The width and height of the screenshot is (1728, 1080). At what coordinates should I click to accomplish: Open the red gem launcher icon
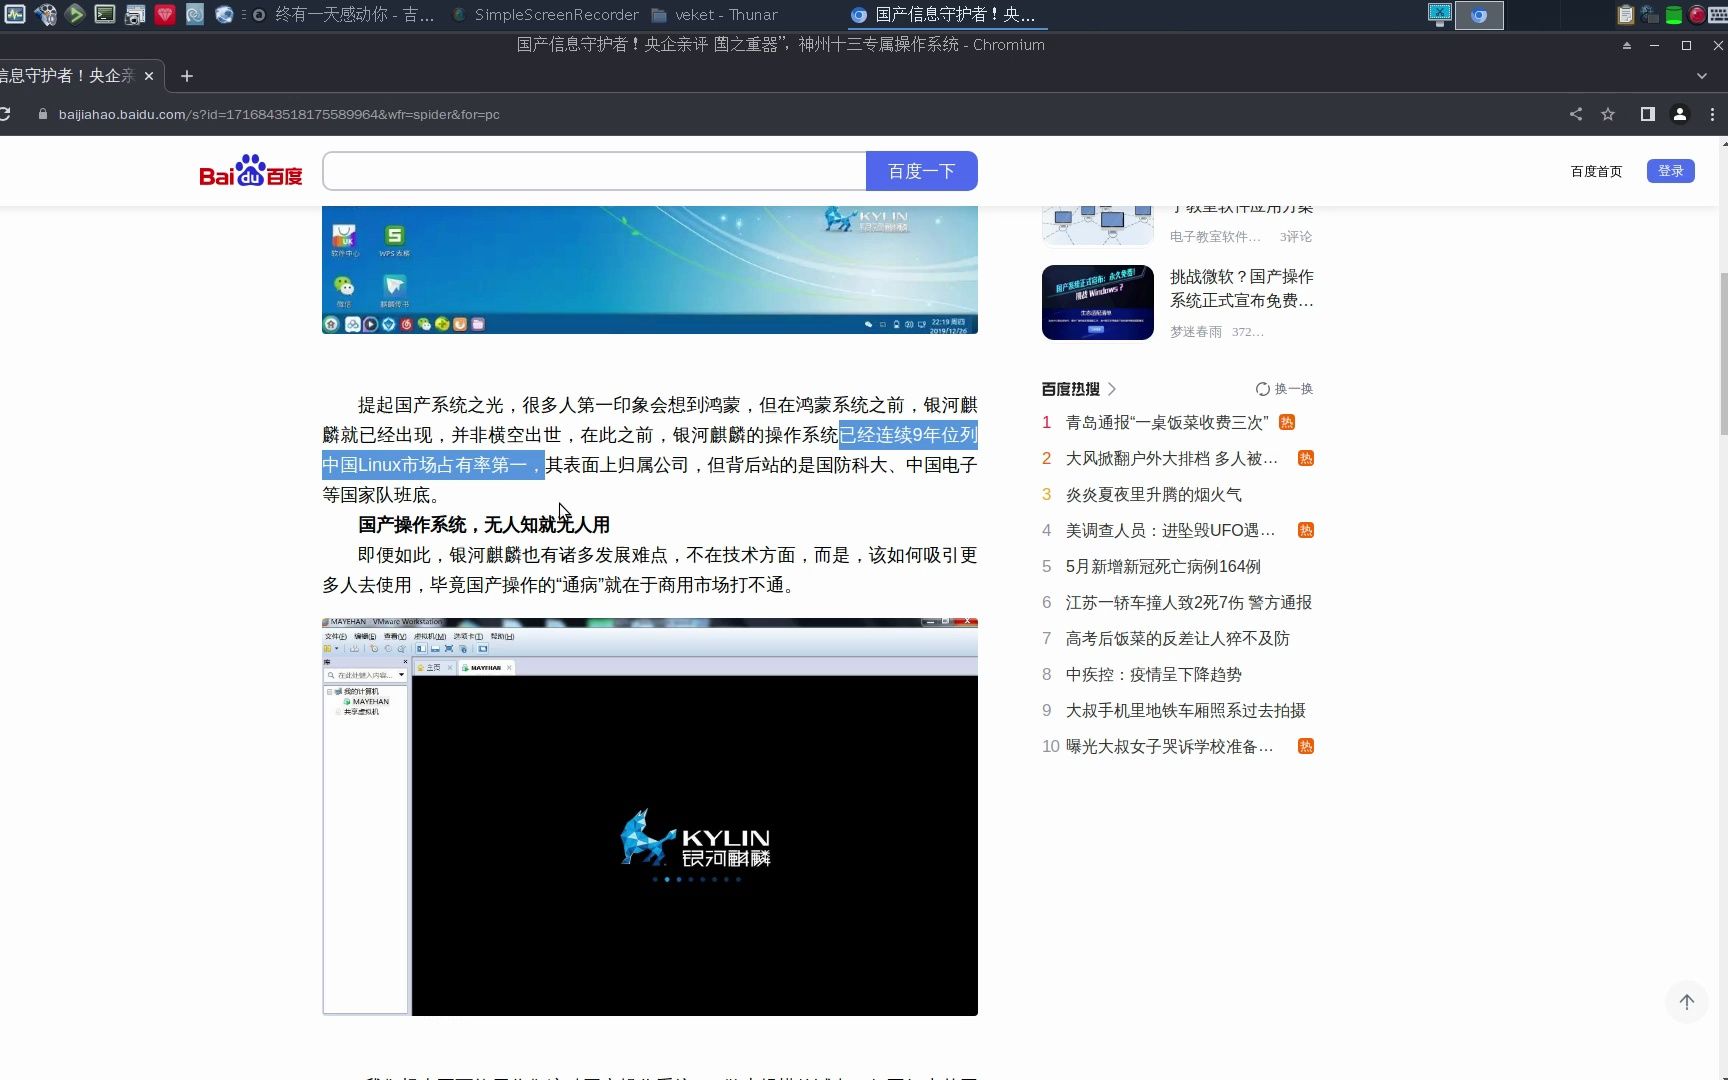tap(165, 14)
